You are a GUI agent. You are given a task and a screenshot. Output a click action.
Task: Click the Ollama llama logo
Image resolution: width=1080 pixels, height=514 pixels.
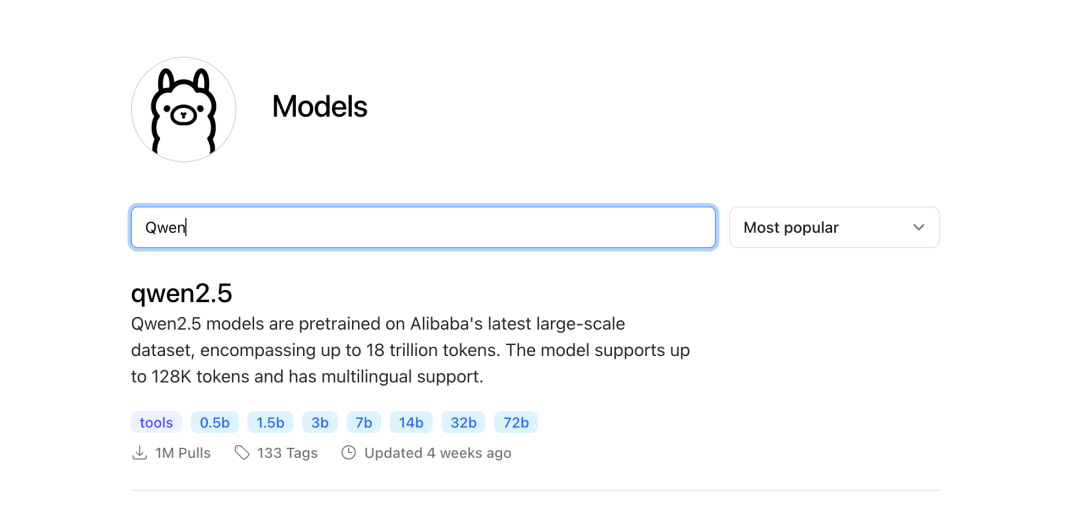coord(184,110)
